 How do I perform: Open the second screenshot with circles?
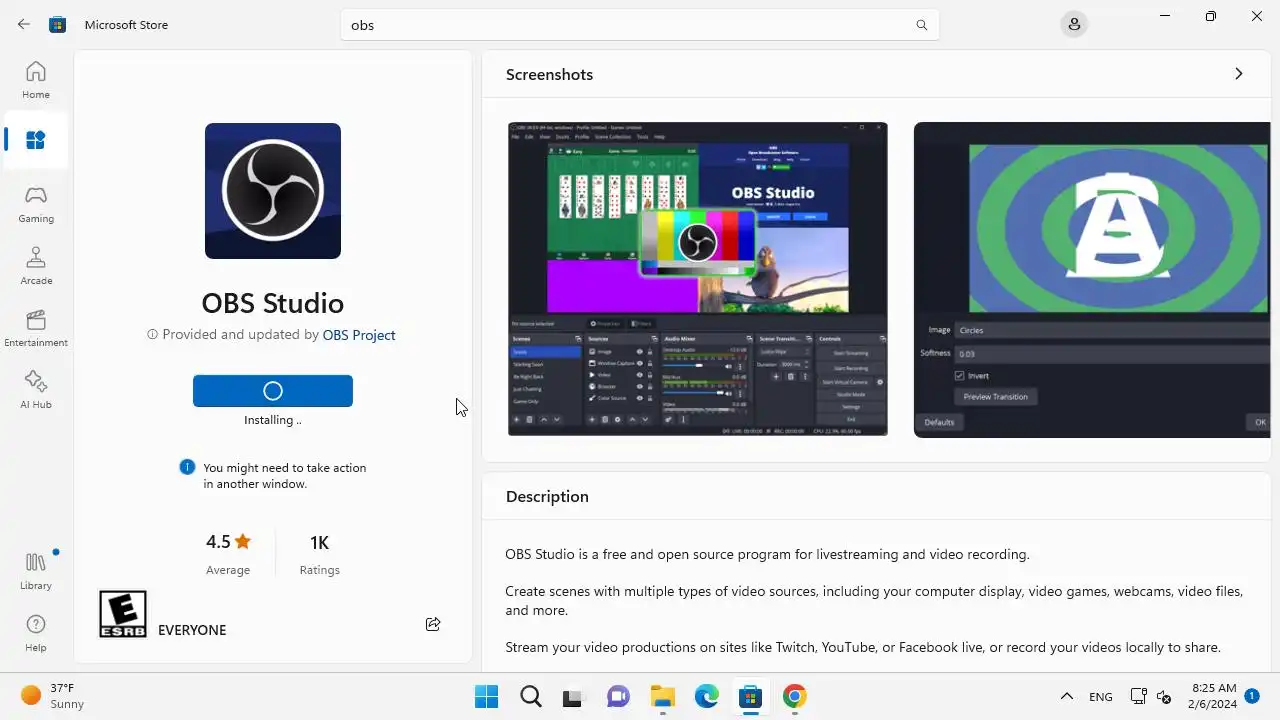[1092, 279]
